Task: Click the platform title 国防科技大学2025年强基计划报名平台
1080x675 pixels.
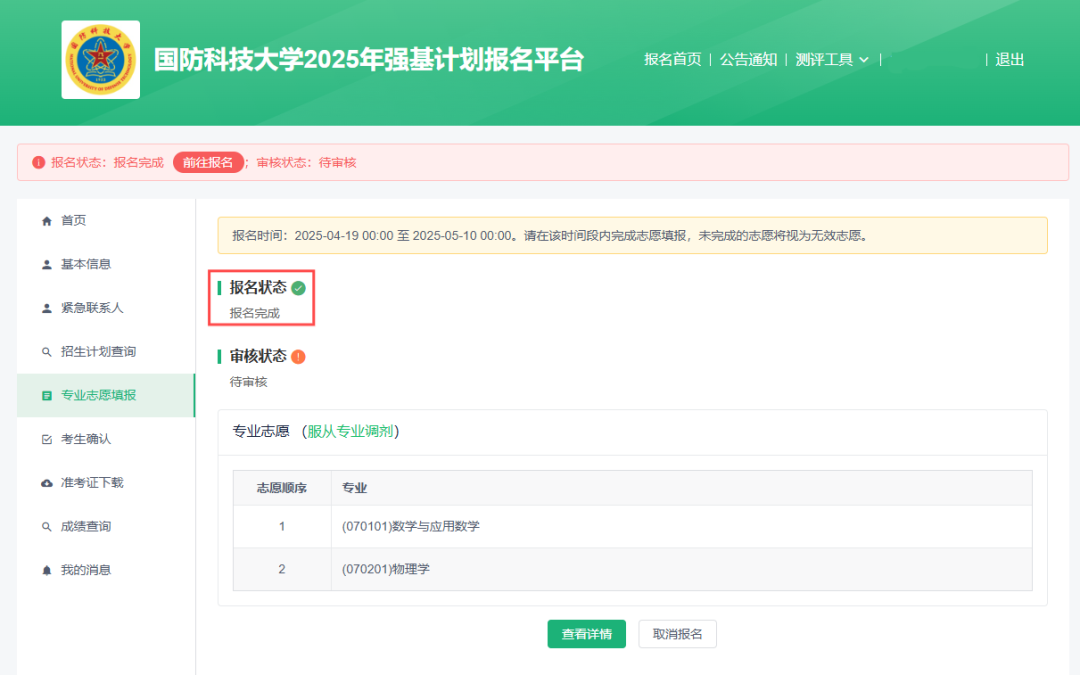Action: (368, 60)
